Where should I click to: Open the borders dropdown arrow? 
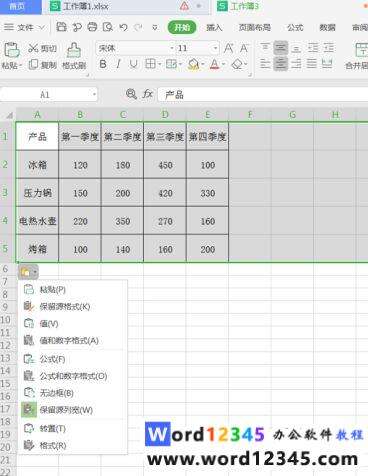click(x=159, y=64)
